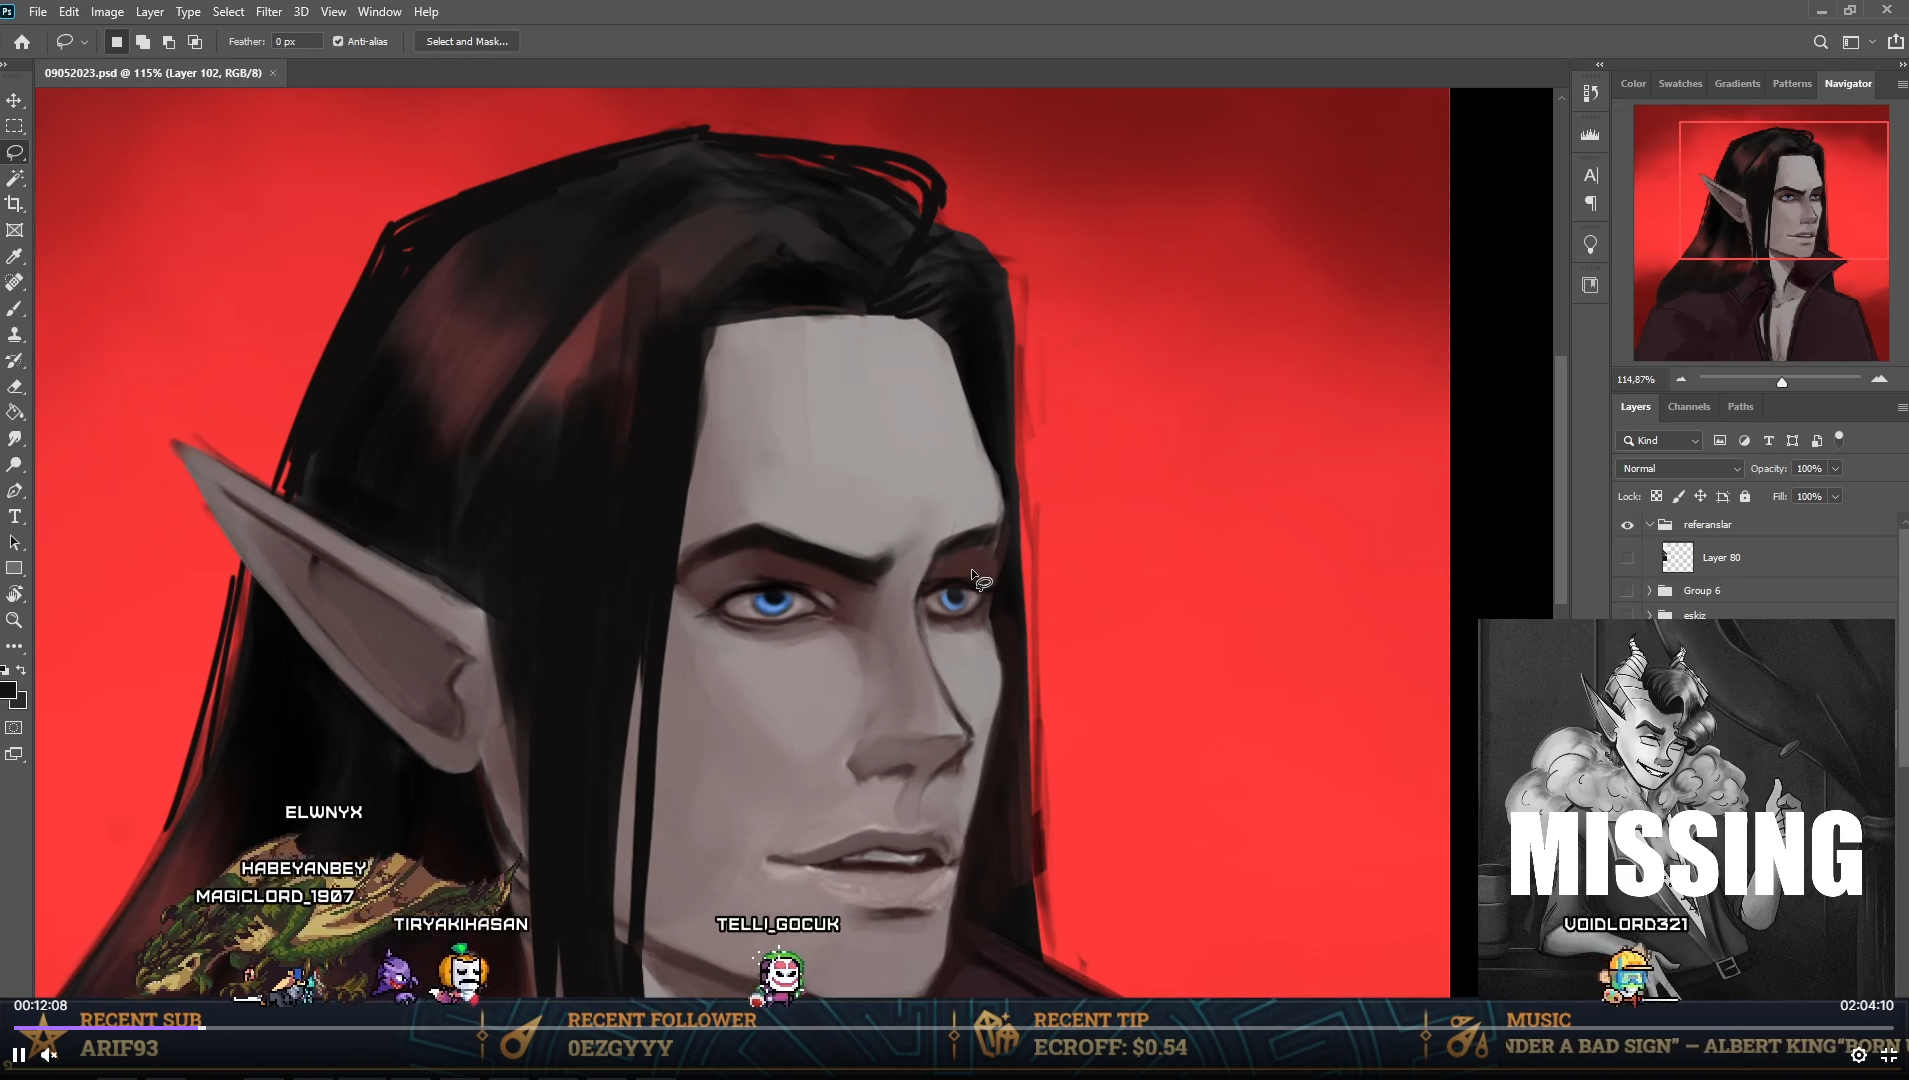The width and height of the screenshot is (1909, 1080).
Task: Toggle the Anti-alias checkbox
Action: (338, 42)
